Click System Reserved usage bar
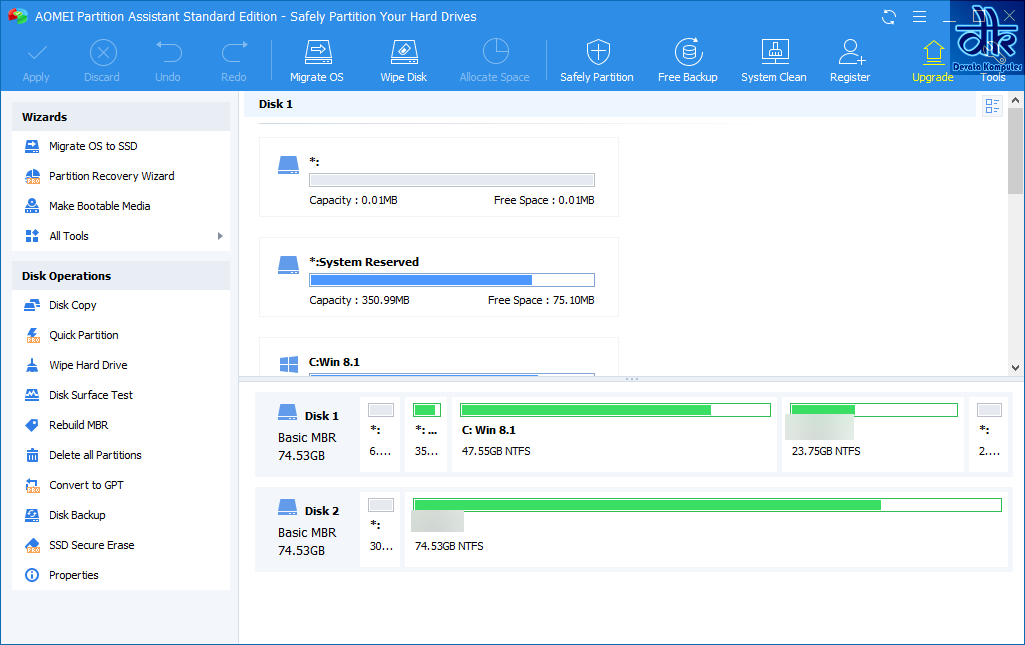 pos(452,280)
